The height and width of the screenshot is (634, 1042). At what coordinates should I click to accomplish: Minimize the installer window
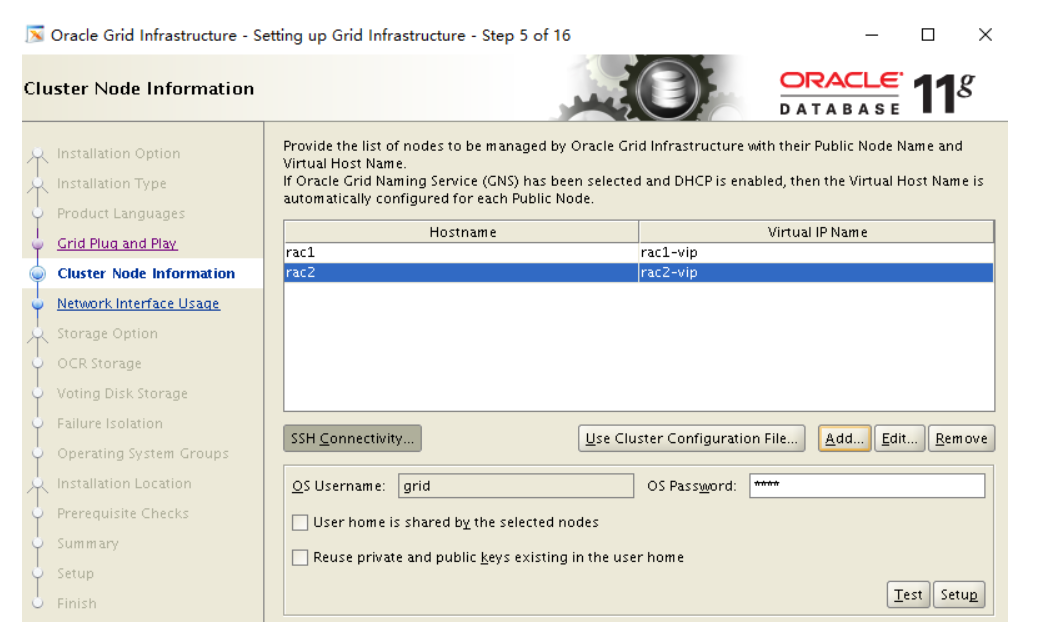coord(872,35)
